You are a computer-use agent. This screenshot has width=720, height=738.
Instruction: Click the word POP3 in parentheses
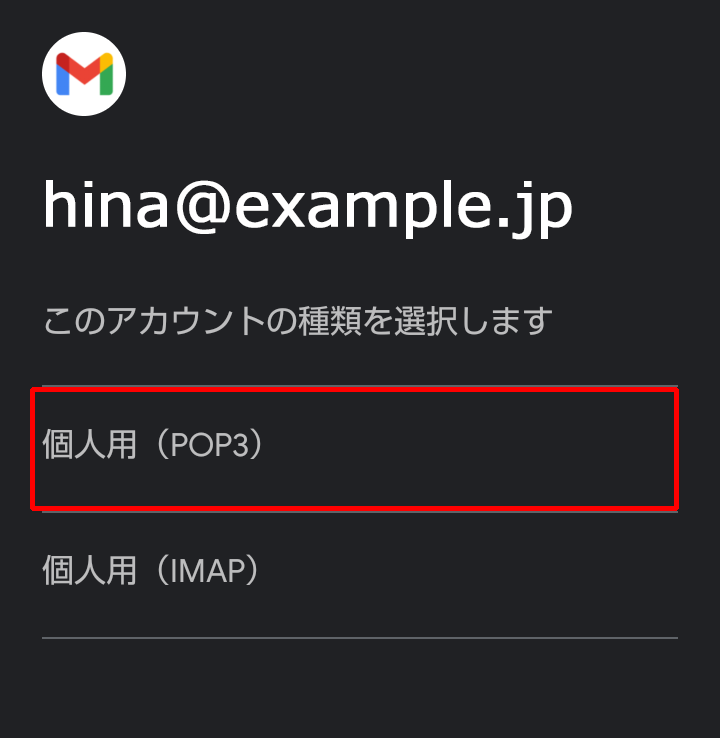pos(209,444)
